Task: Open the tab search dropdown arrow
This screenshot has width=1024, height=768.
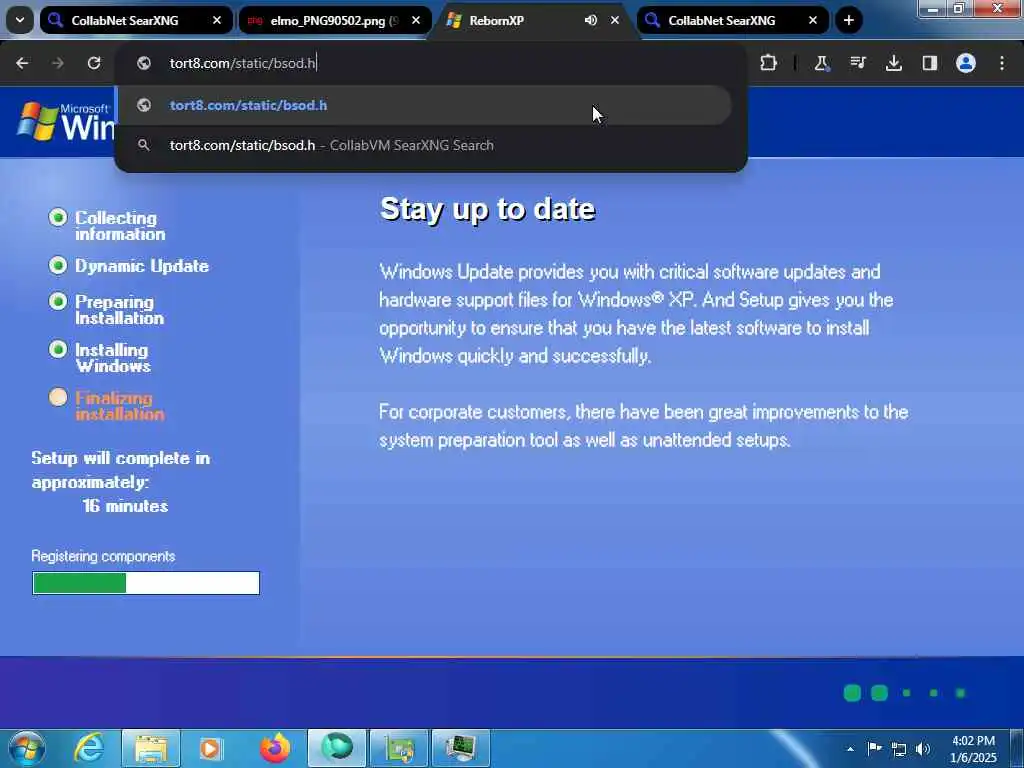Action: coord(20,20)
